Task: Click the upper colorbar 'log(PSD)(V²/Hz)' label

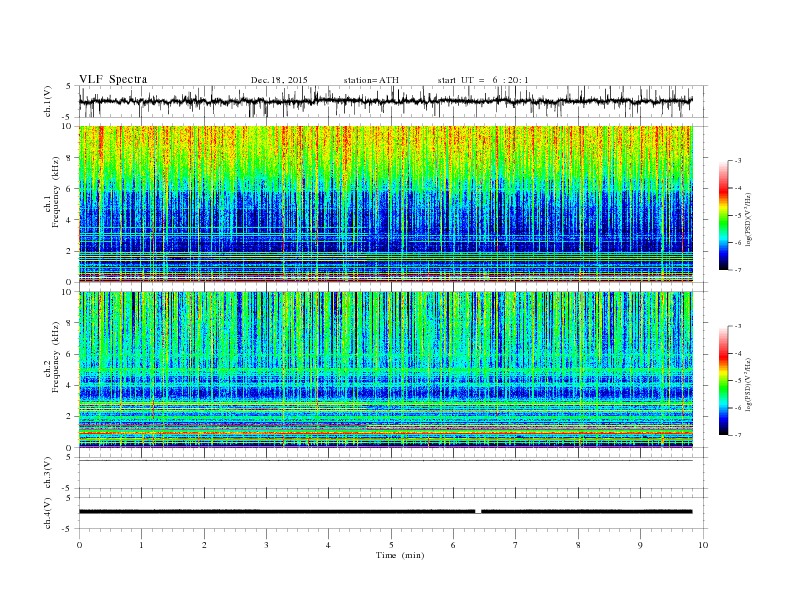Action: pos(749,219)
